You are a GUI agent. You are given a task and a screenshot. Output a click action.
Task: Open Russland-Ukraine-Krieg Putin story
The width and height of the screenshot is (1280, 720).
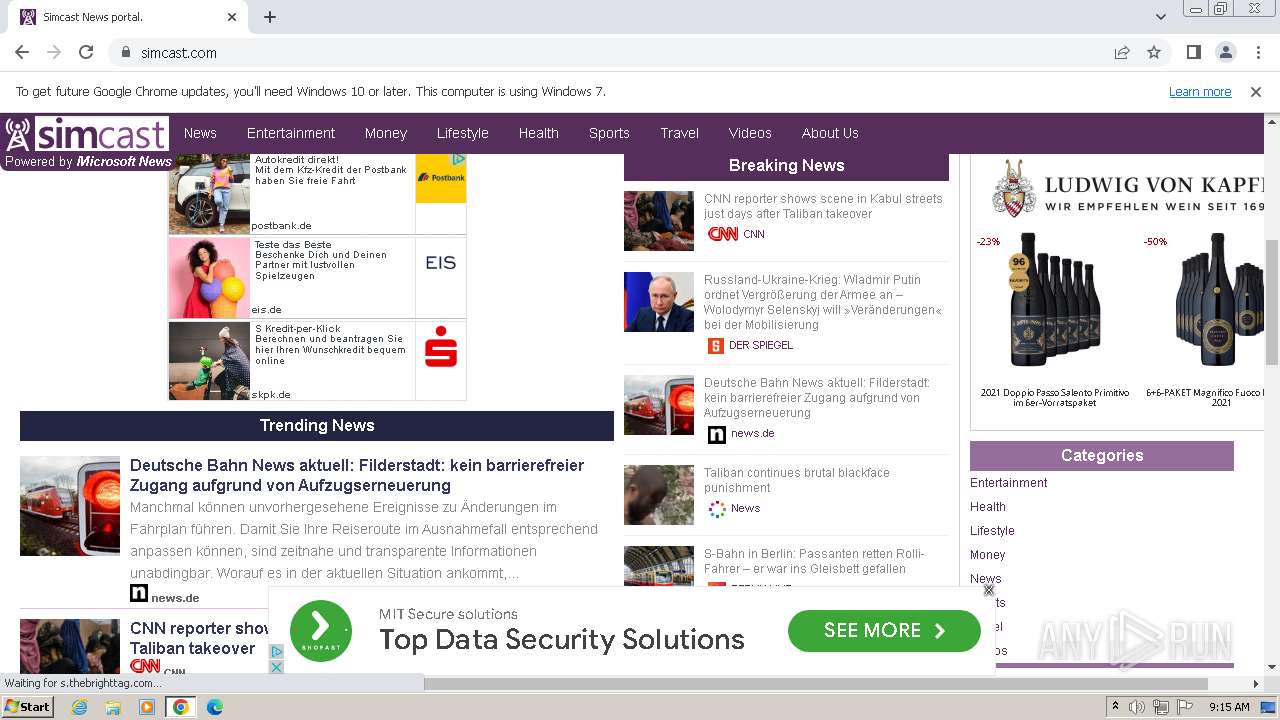(823, 302)
